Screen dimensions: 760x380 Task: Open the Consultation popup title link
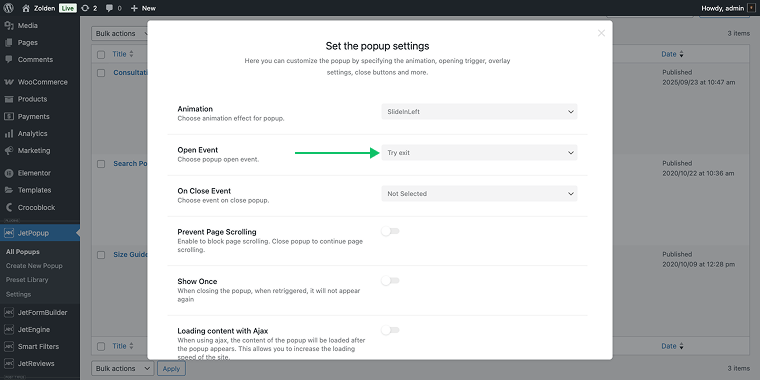130,72
